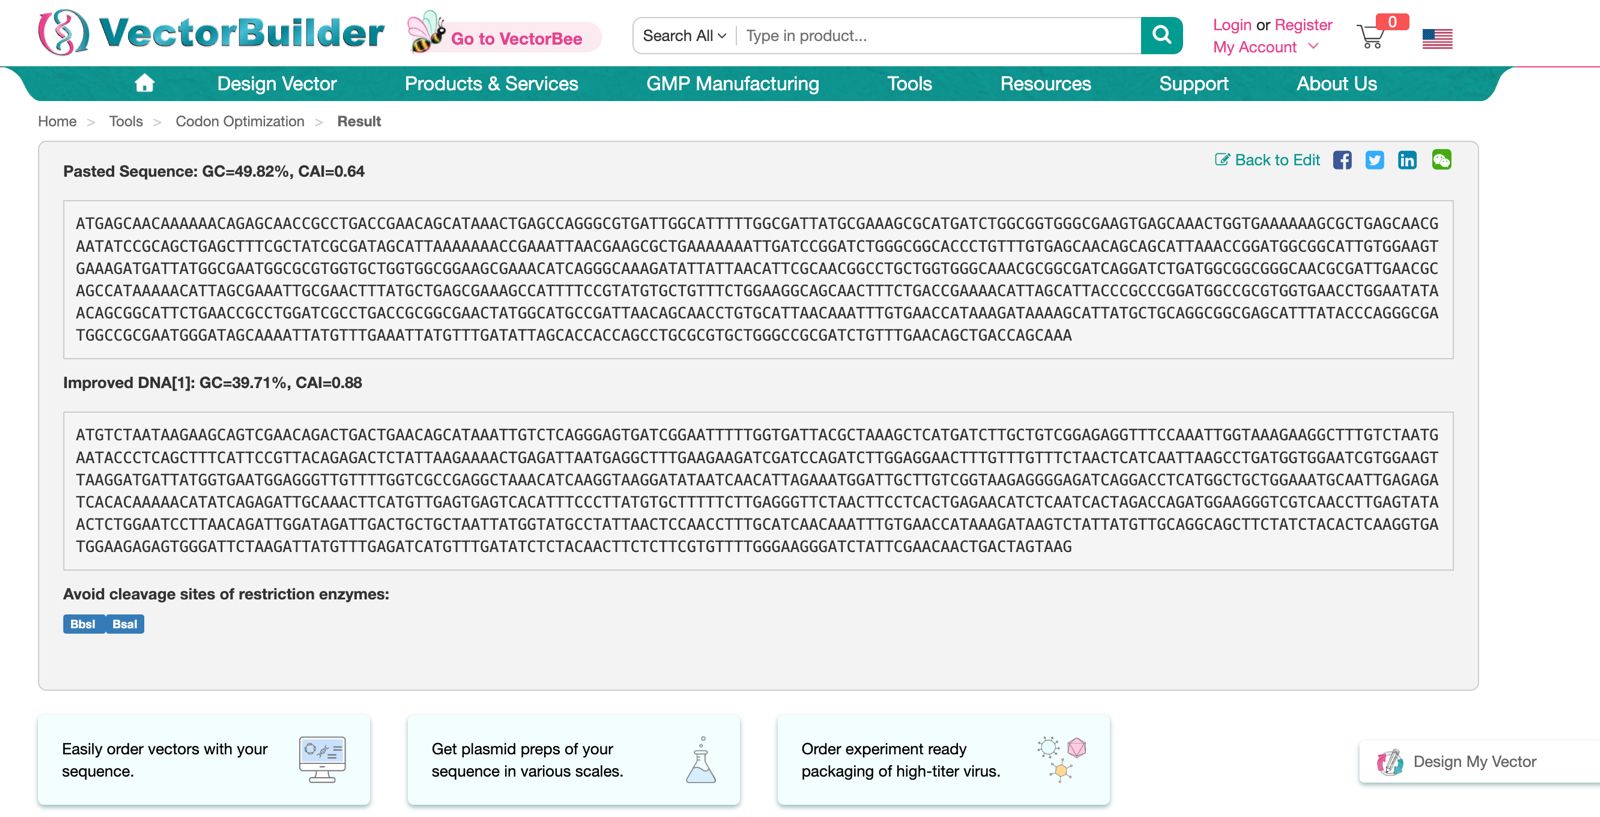1600x817 pixels.
Task: Open Get plasmid preps card
Action: (574, 760)
